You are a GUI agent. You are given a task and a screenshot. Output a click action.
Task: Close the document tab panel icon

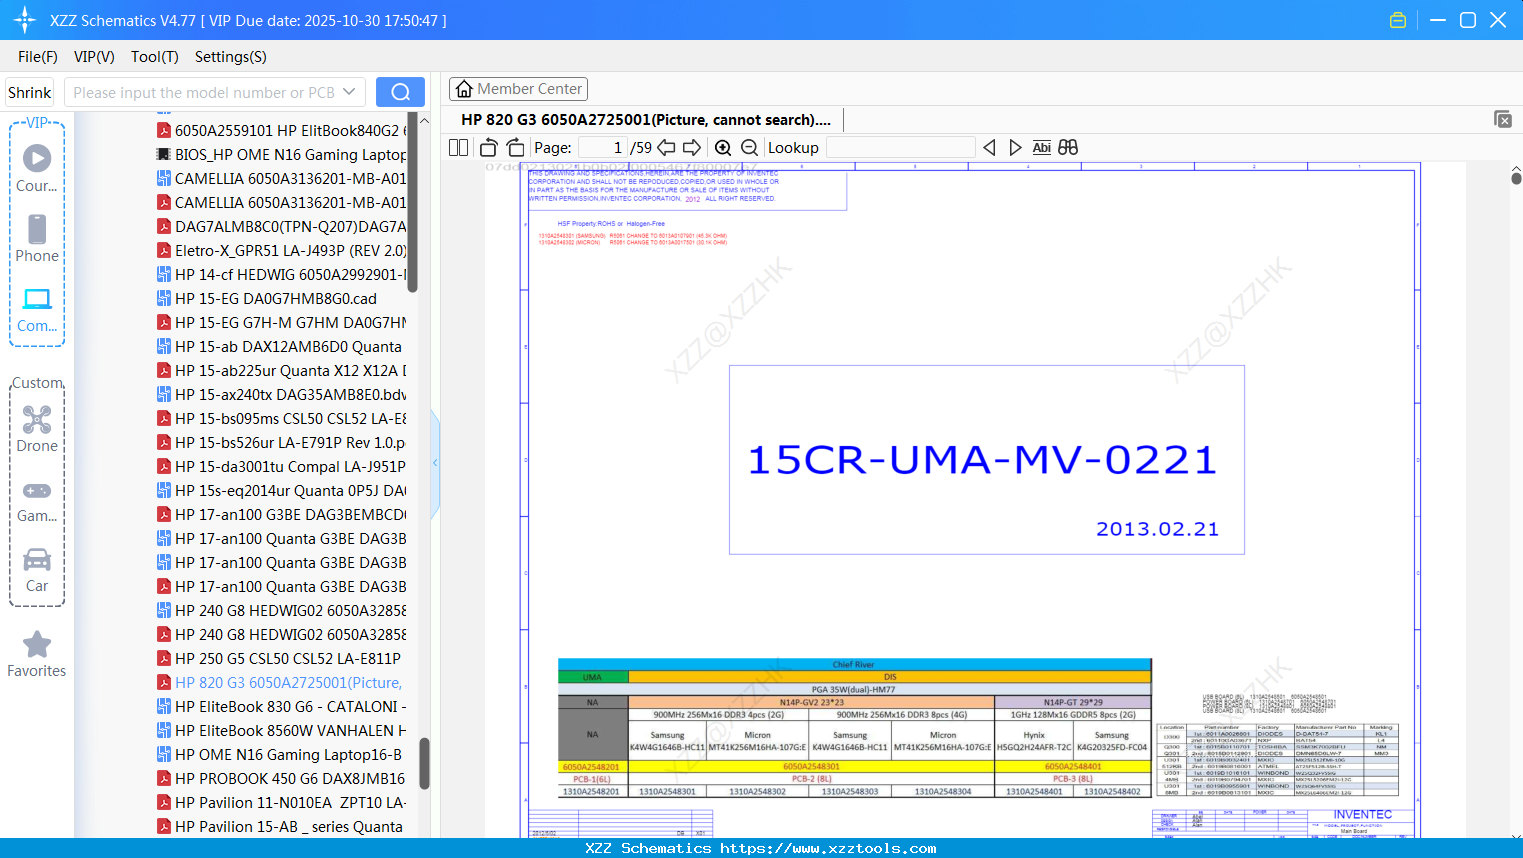click(1503, 119)
